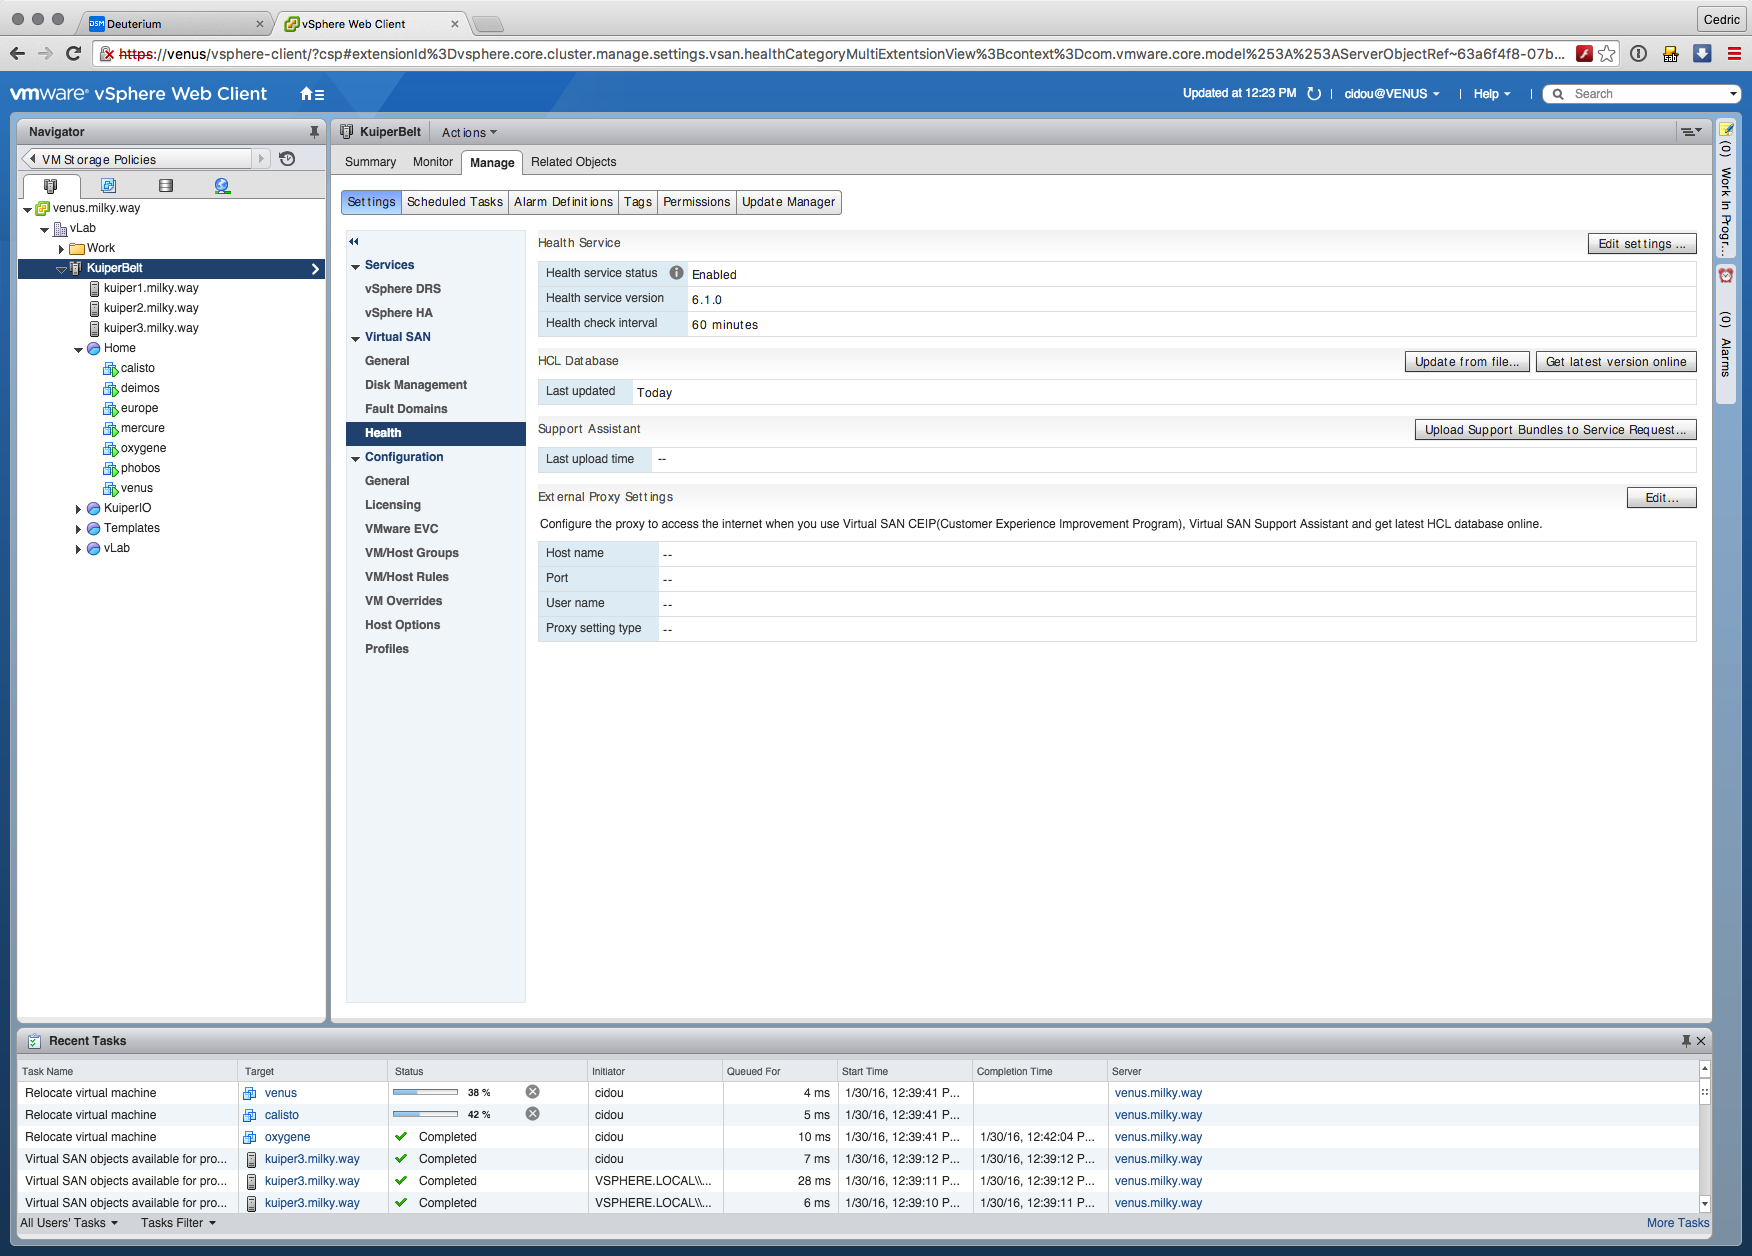Expand the KuiperIO resource pool

tap(78, 509)
